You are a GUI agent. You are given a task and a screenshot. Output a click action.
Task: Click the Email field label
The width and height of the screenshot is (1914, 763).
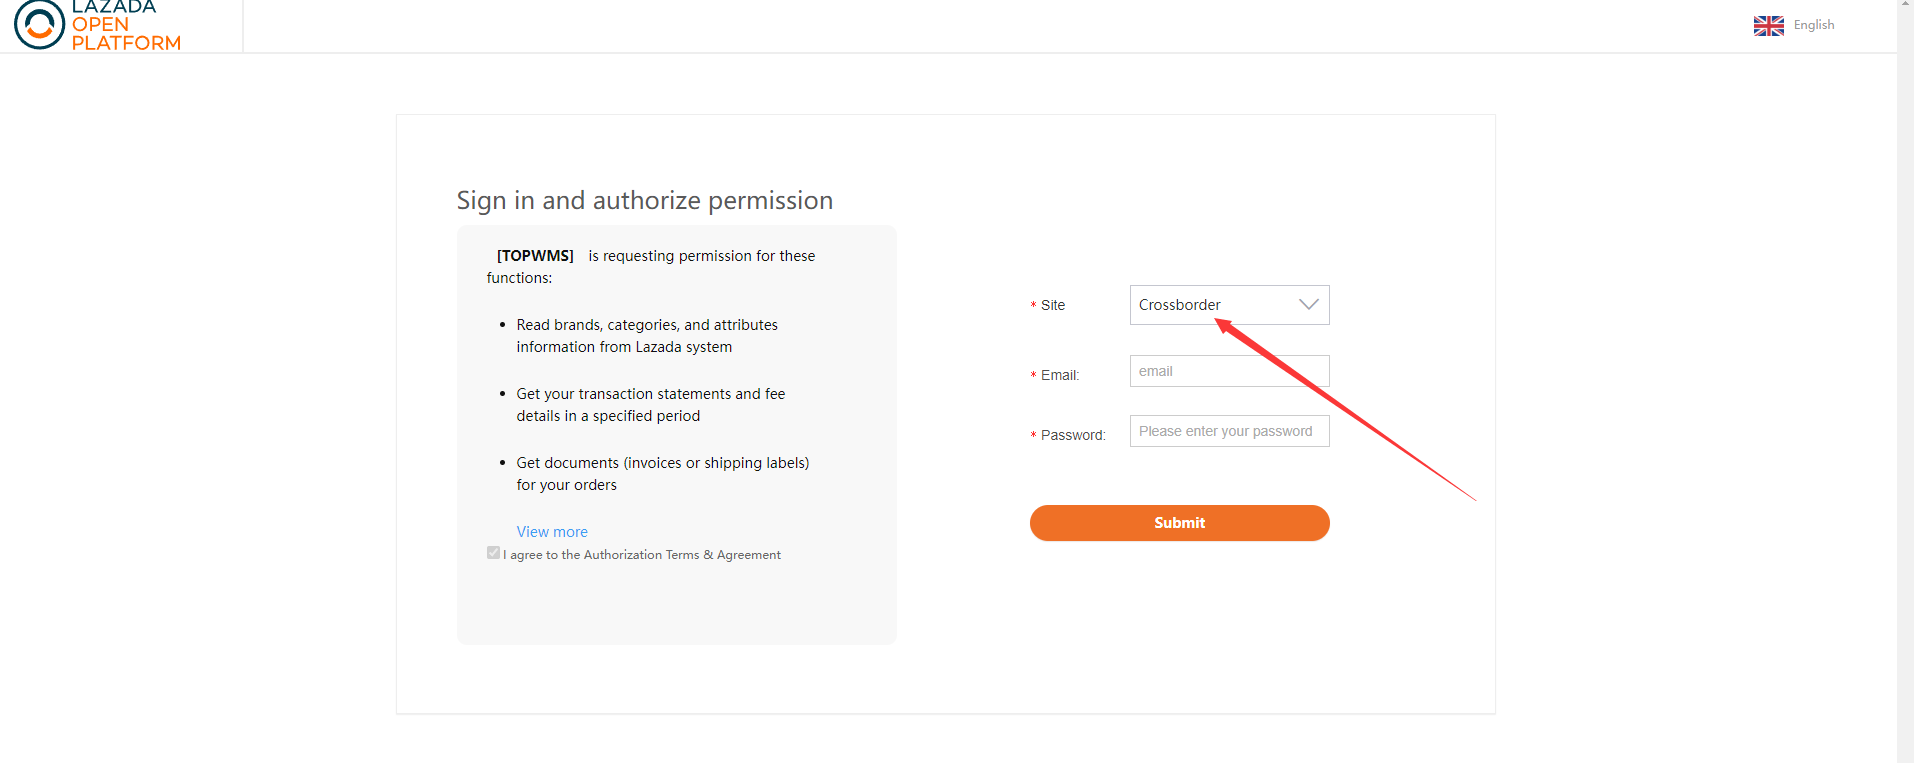pyautogui.click(x=1059, y=375)
